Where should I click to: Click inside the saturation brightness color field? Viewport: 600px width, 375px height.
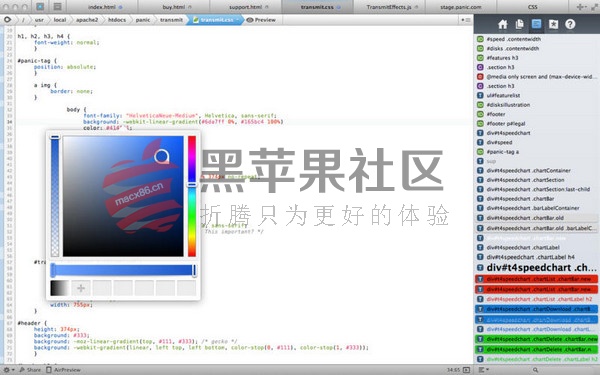123,196
